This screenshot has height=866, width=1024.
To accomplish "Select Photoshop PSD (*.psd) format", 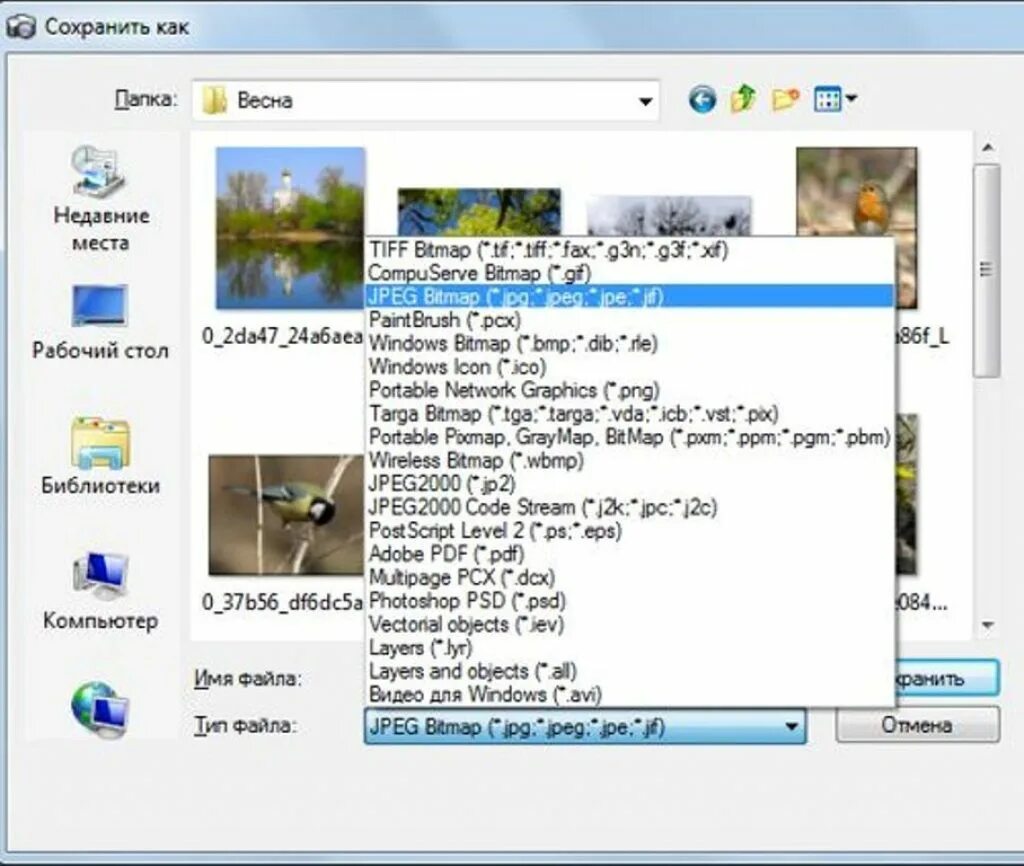I will [x=629, y=601].
